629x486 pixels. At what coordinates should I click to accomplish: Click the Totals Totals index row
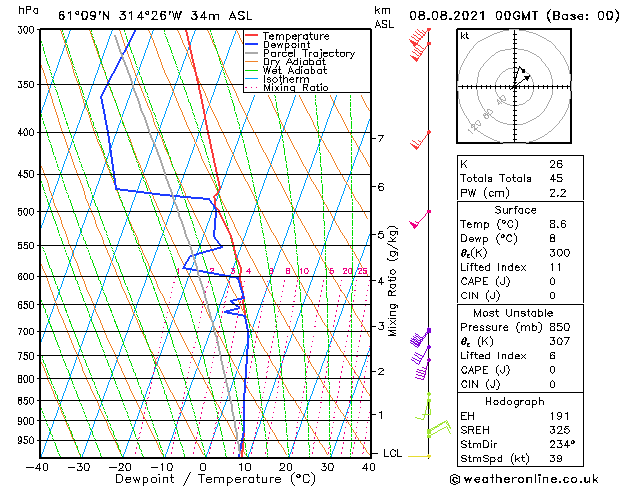(x=520, y=178)
